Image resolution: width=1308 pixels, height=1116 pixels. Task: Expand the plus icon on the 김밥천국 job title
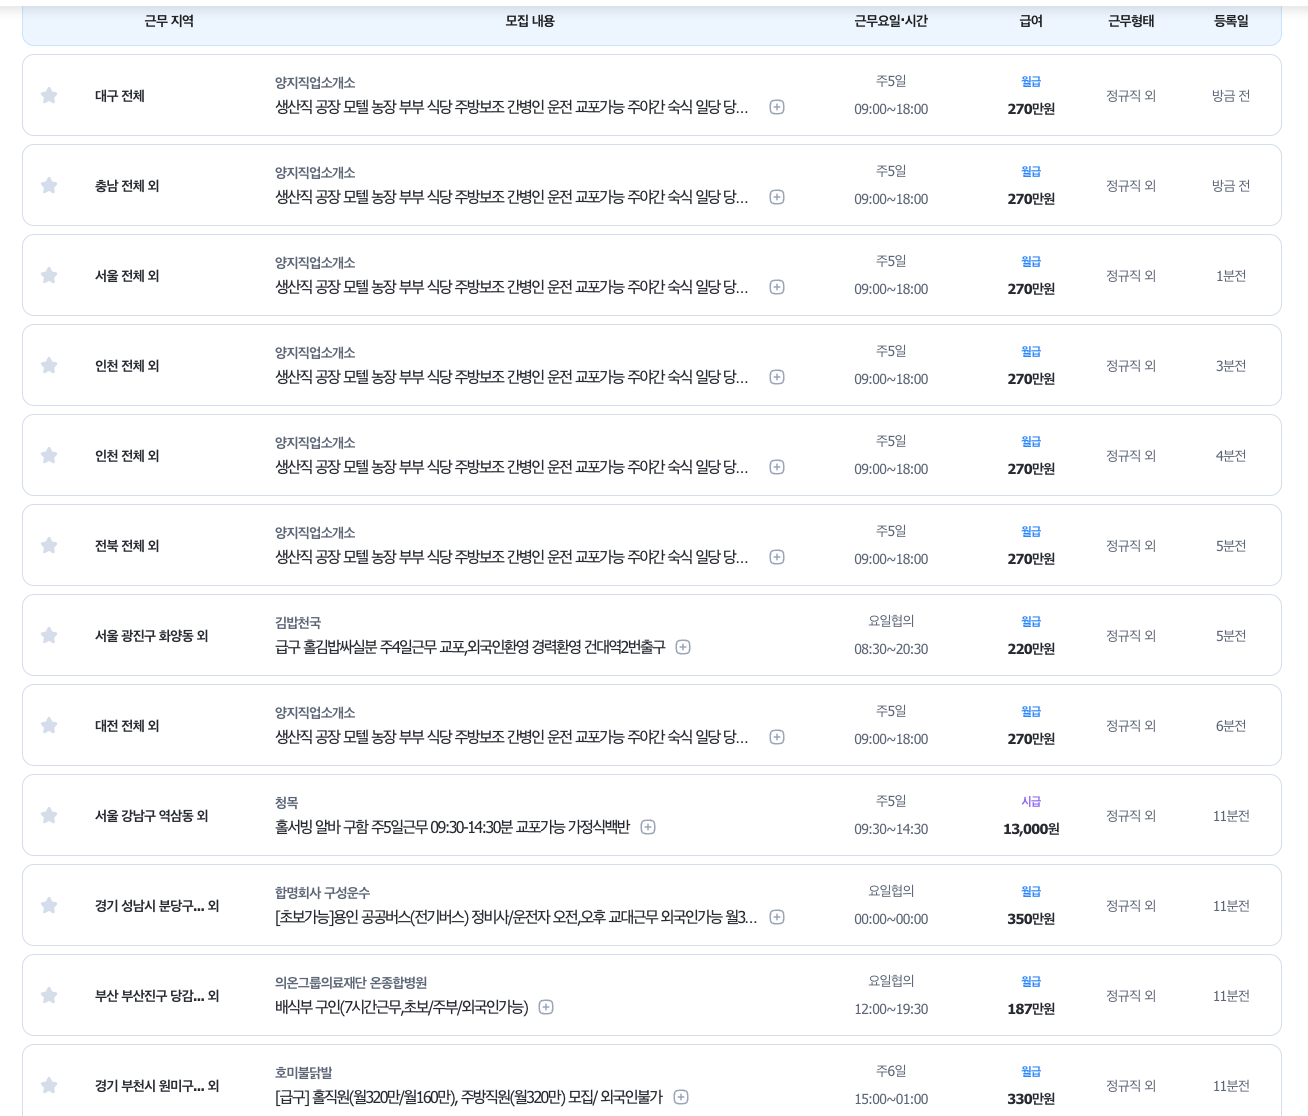click(x=683, y=647)
